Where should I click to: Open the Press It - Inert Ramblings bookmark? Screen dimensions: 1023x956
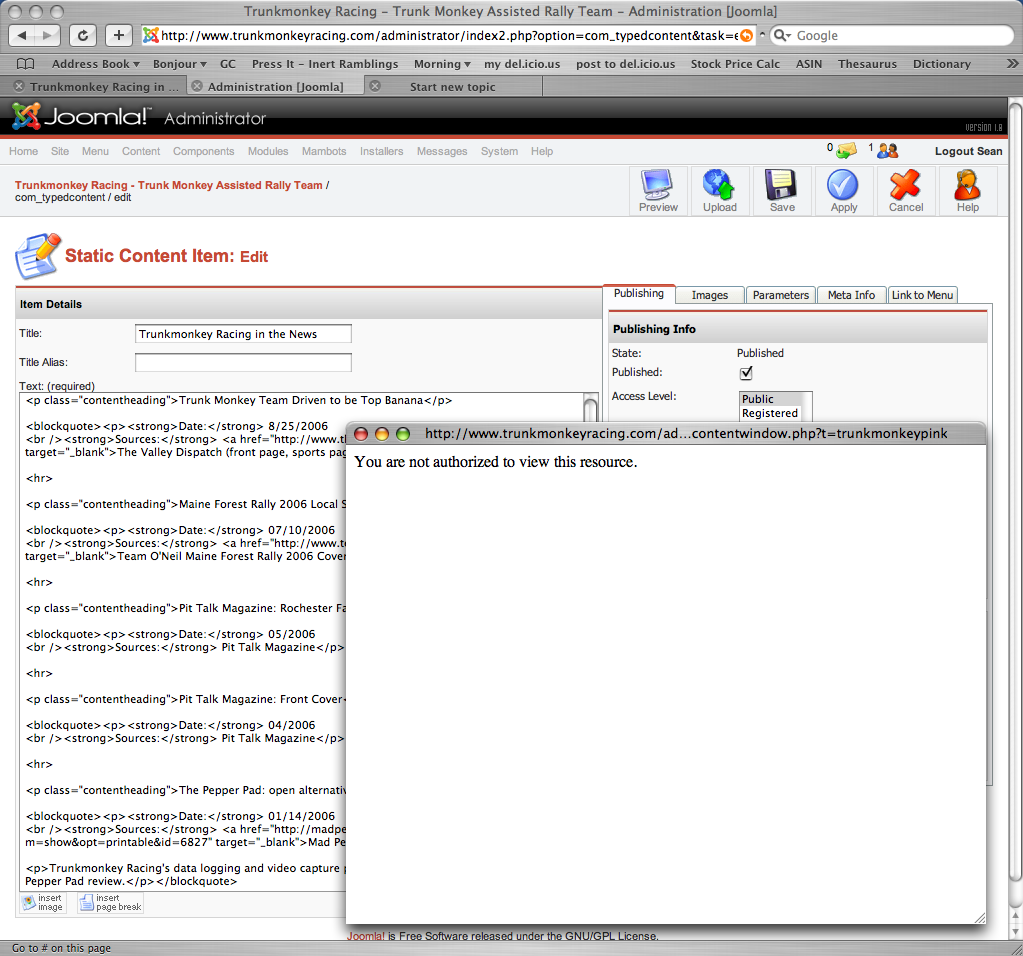point(325,64)
